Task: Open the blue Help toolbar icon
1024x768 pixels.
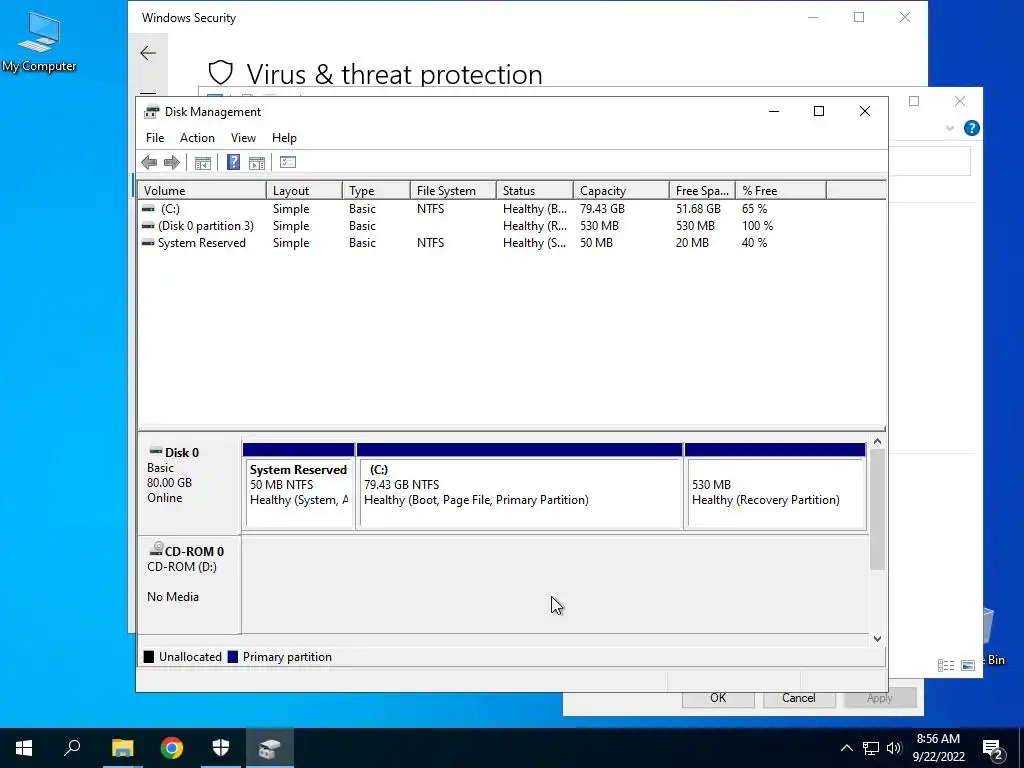Action: [x=233, y=163]
